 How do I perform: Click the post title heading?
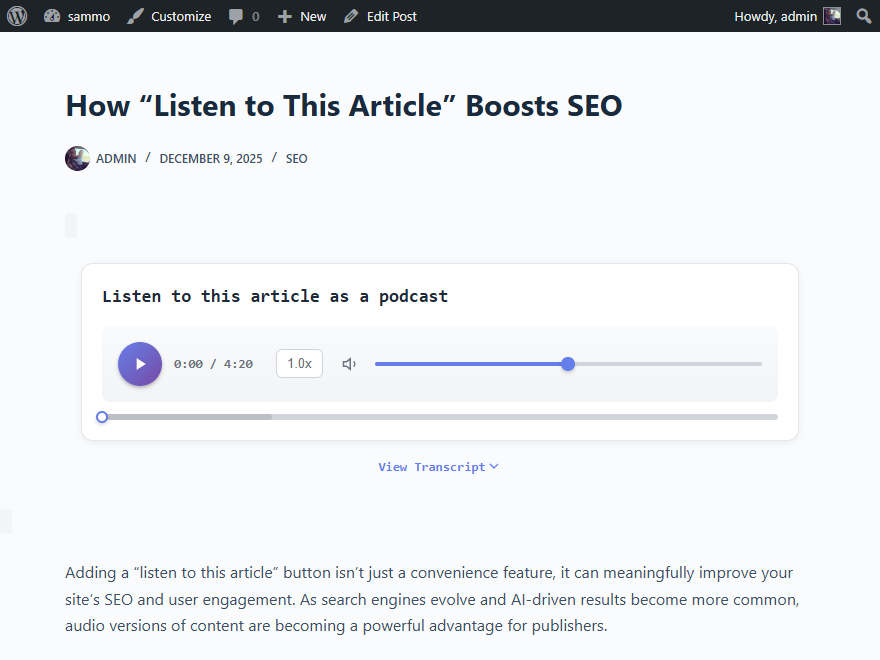pyautogui.click(x=343, y=105)
